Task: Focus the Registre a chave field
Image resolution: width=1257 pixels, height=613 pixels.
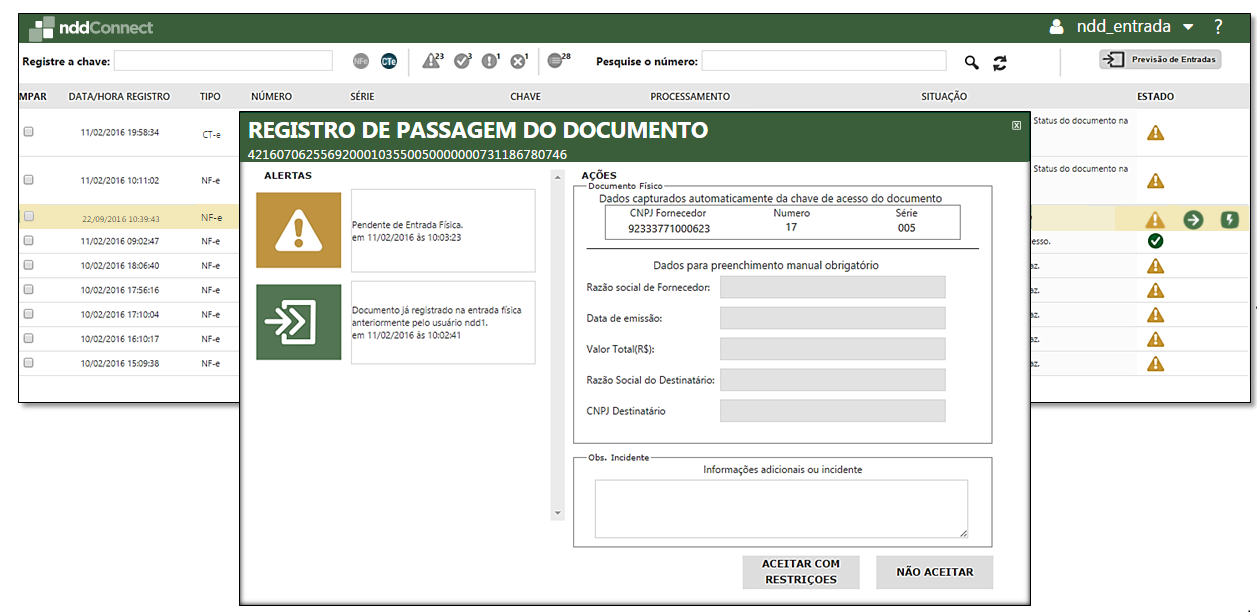Action: point(223,61)
